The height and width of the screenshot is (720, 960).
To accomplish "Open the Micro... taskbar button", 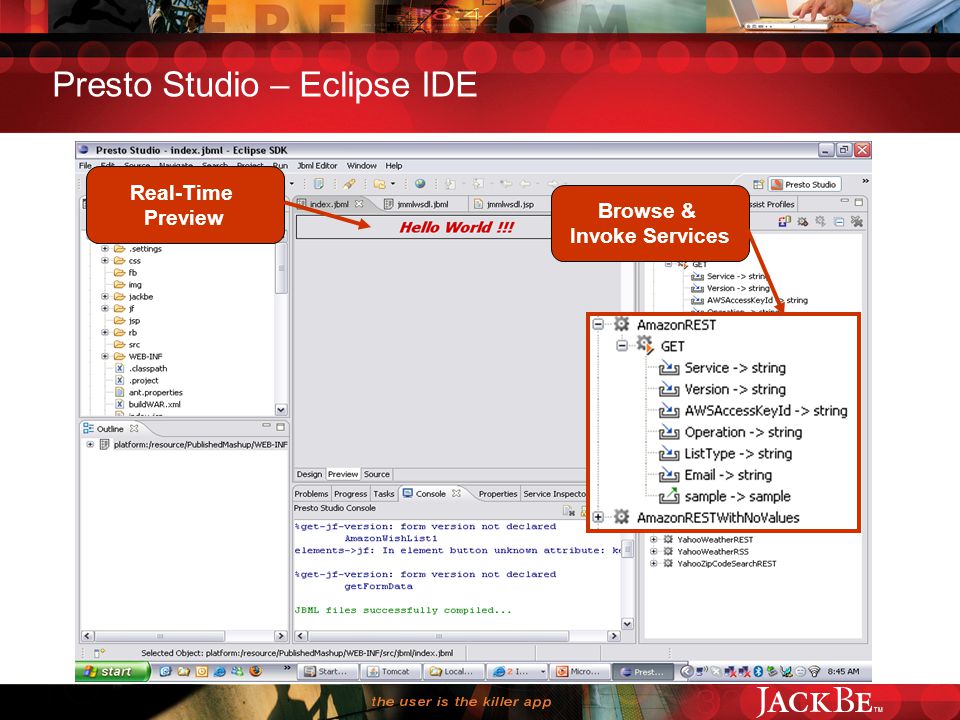I will [579, 672].
